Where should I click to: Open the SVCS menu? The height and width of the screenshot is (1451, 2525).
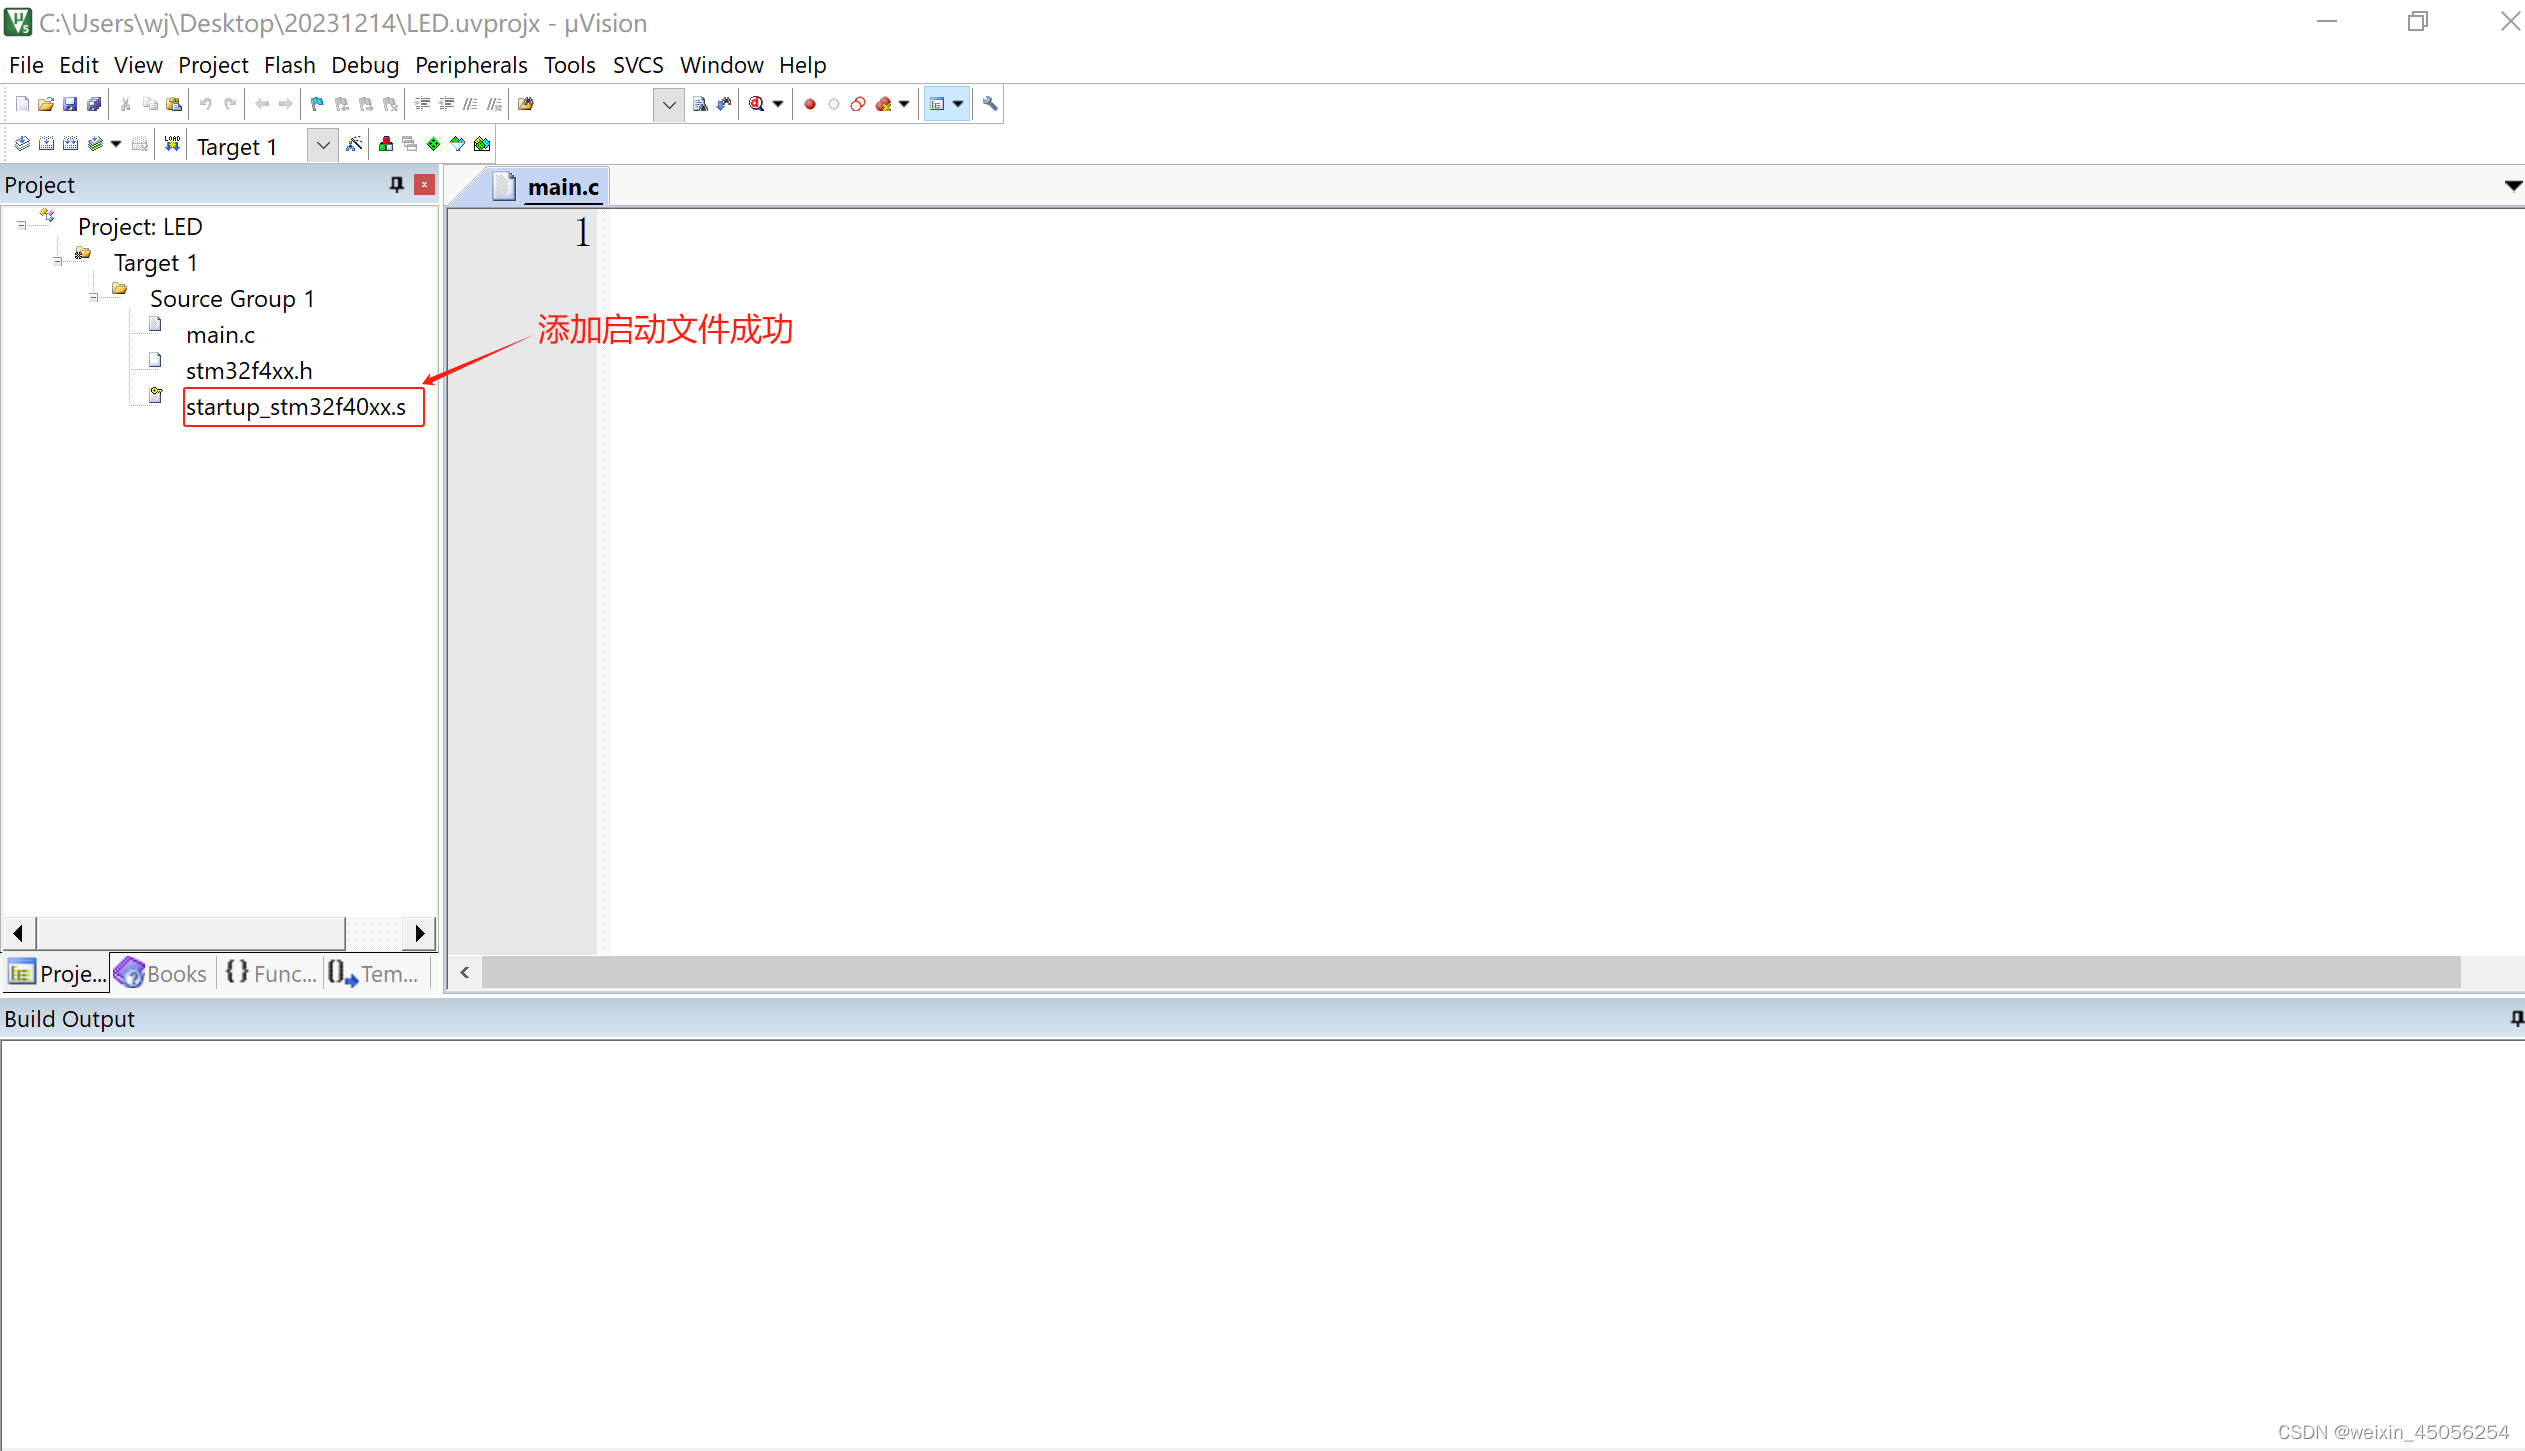pos(638,65)
